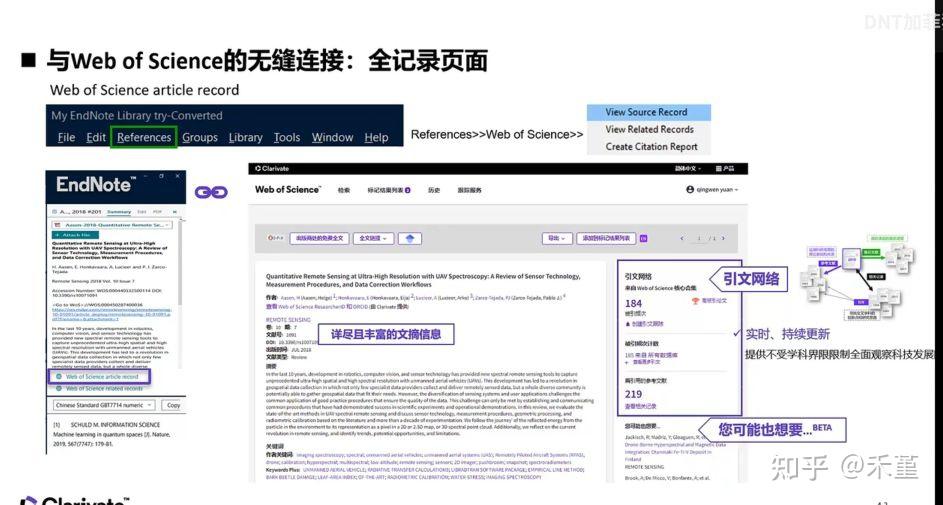The image size is (943, 505).
Task: Open the File menu in EndNote
Action: pyautogui.click(x=66, y=138)
